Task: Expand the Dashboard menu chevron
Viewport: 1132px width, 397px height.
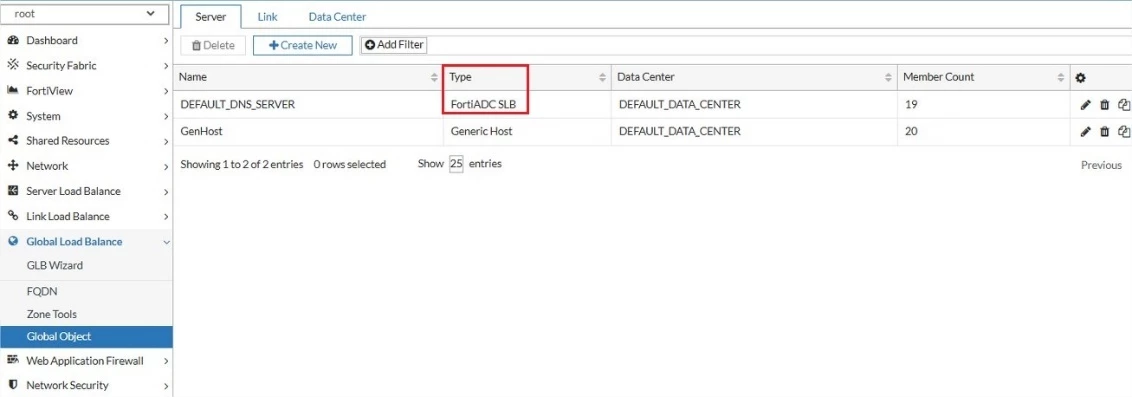Action: point(165,40)
